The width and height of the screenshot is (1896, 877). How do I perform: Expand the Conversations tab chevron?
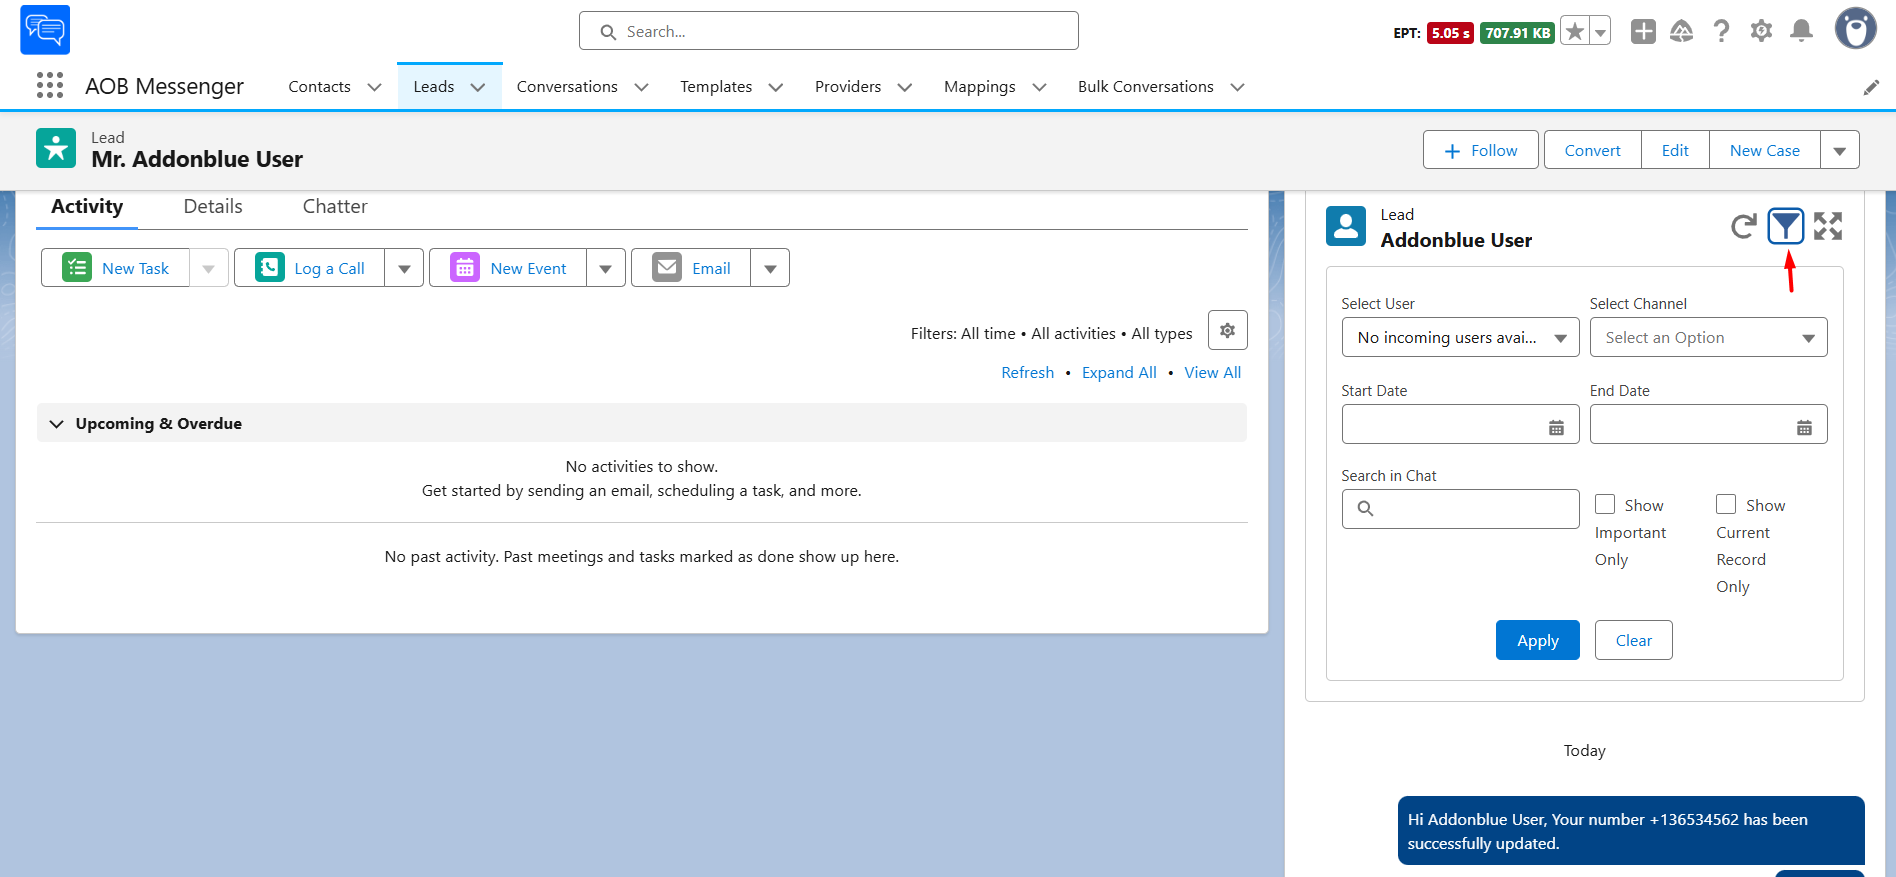click(642, 87)
